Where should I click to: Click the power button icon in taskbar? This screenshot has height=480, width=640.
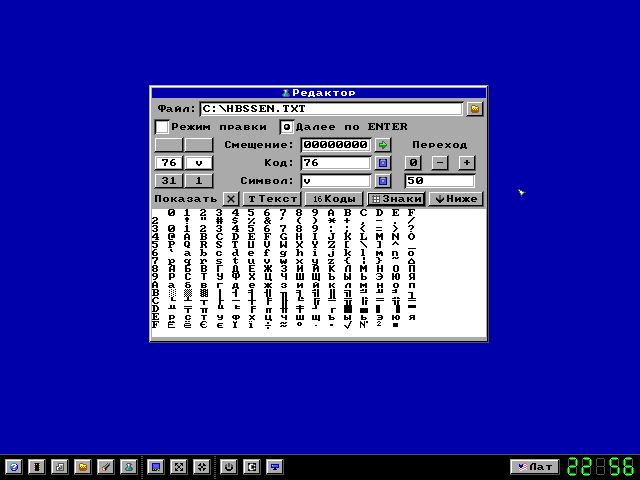coord(228,467)
